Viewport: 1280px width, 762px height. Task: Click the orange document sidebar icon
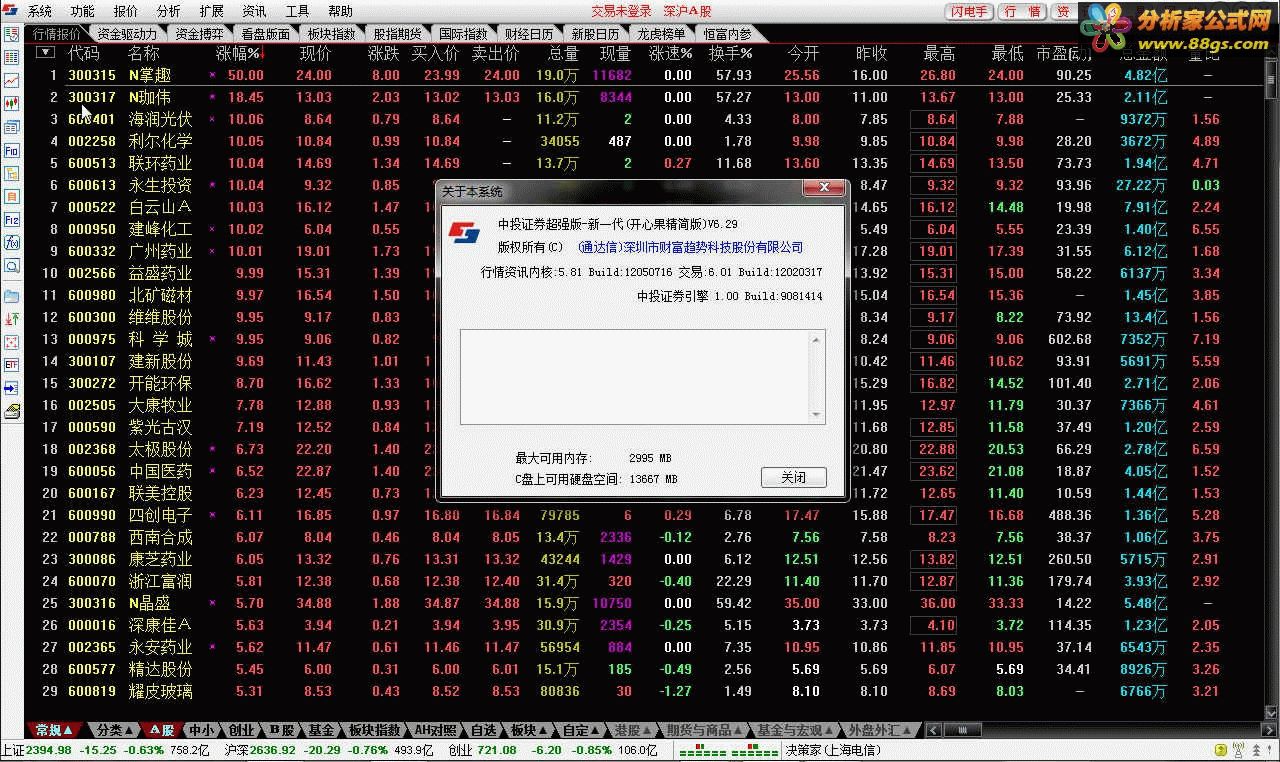point(12,197)
